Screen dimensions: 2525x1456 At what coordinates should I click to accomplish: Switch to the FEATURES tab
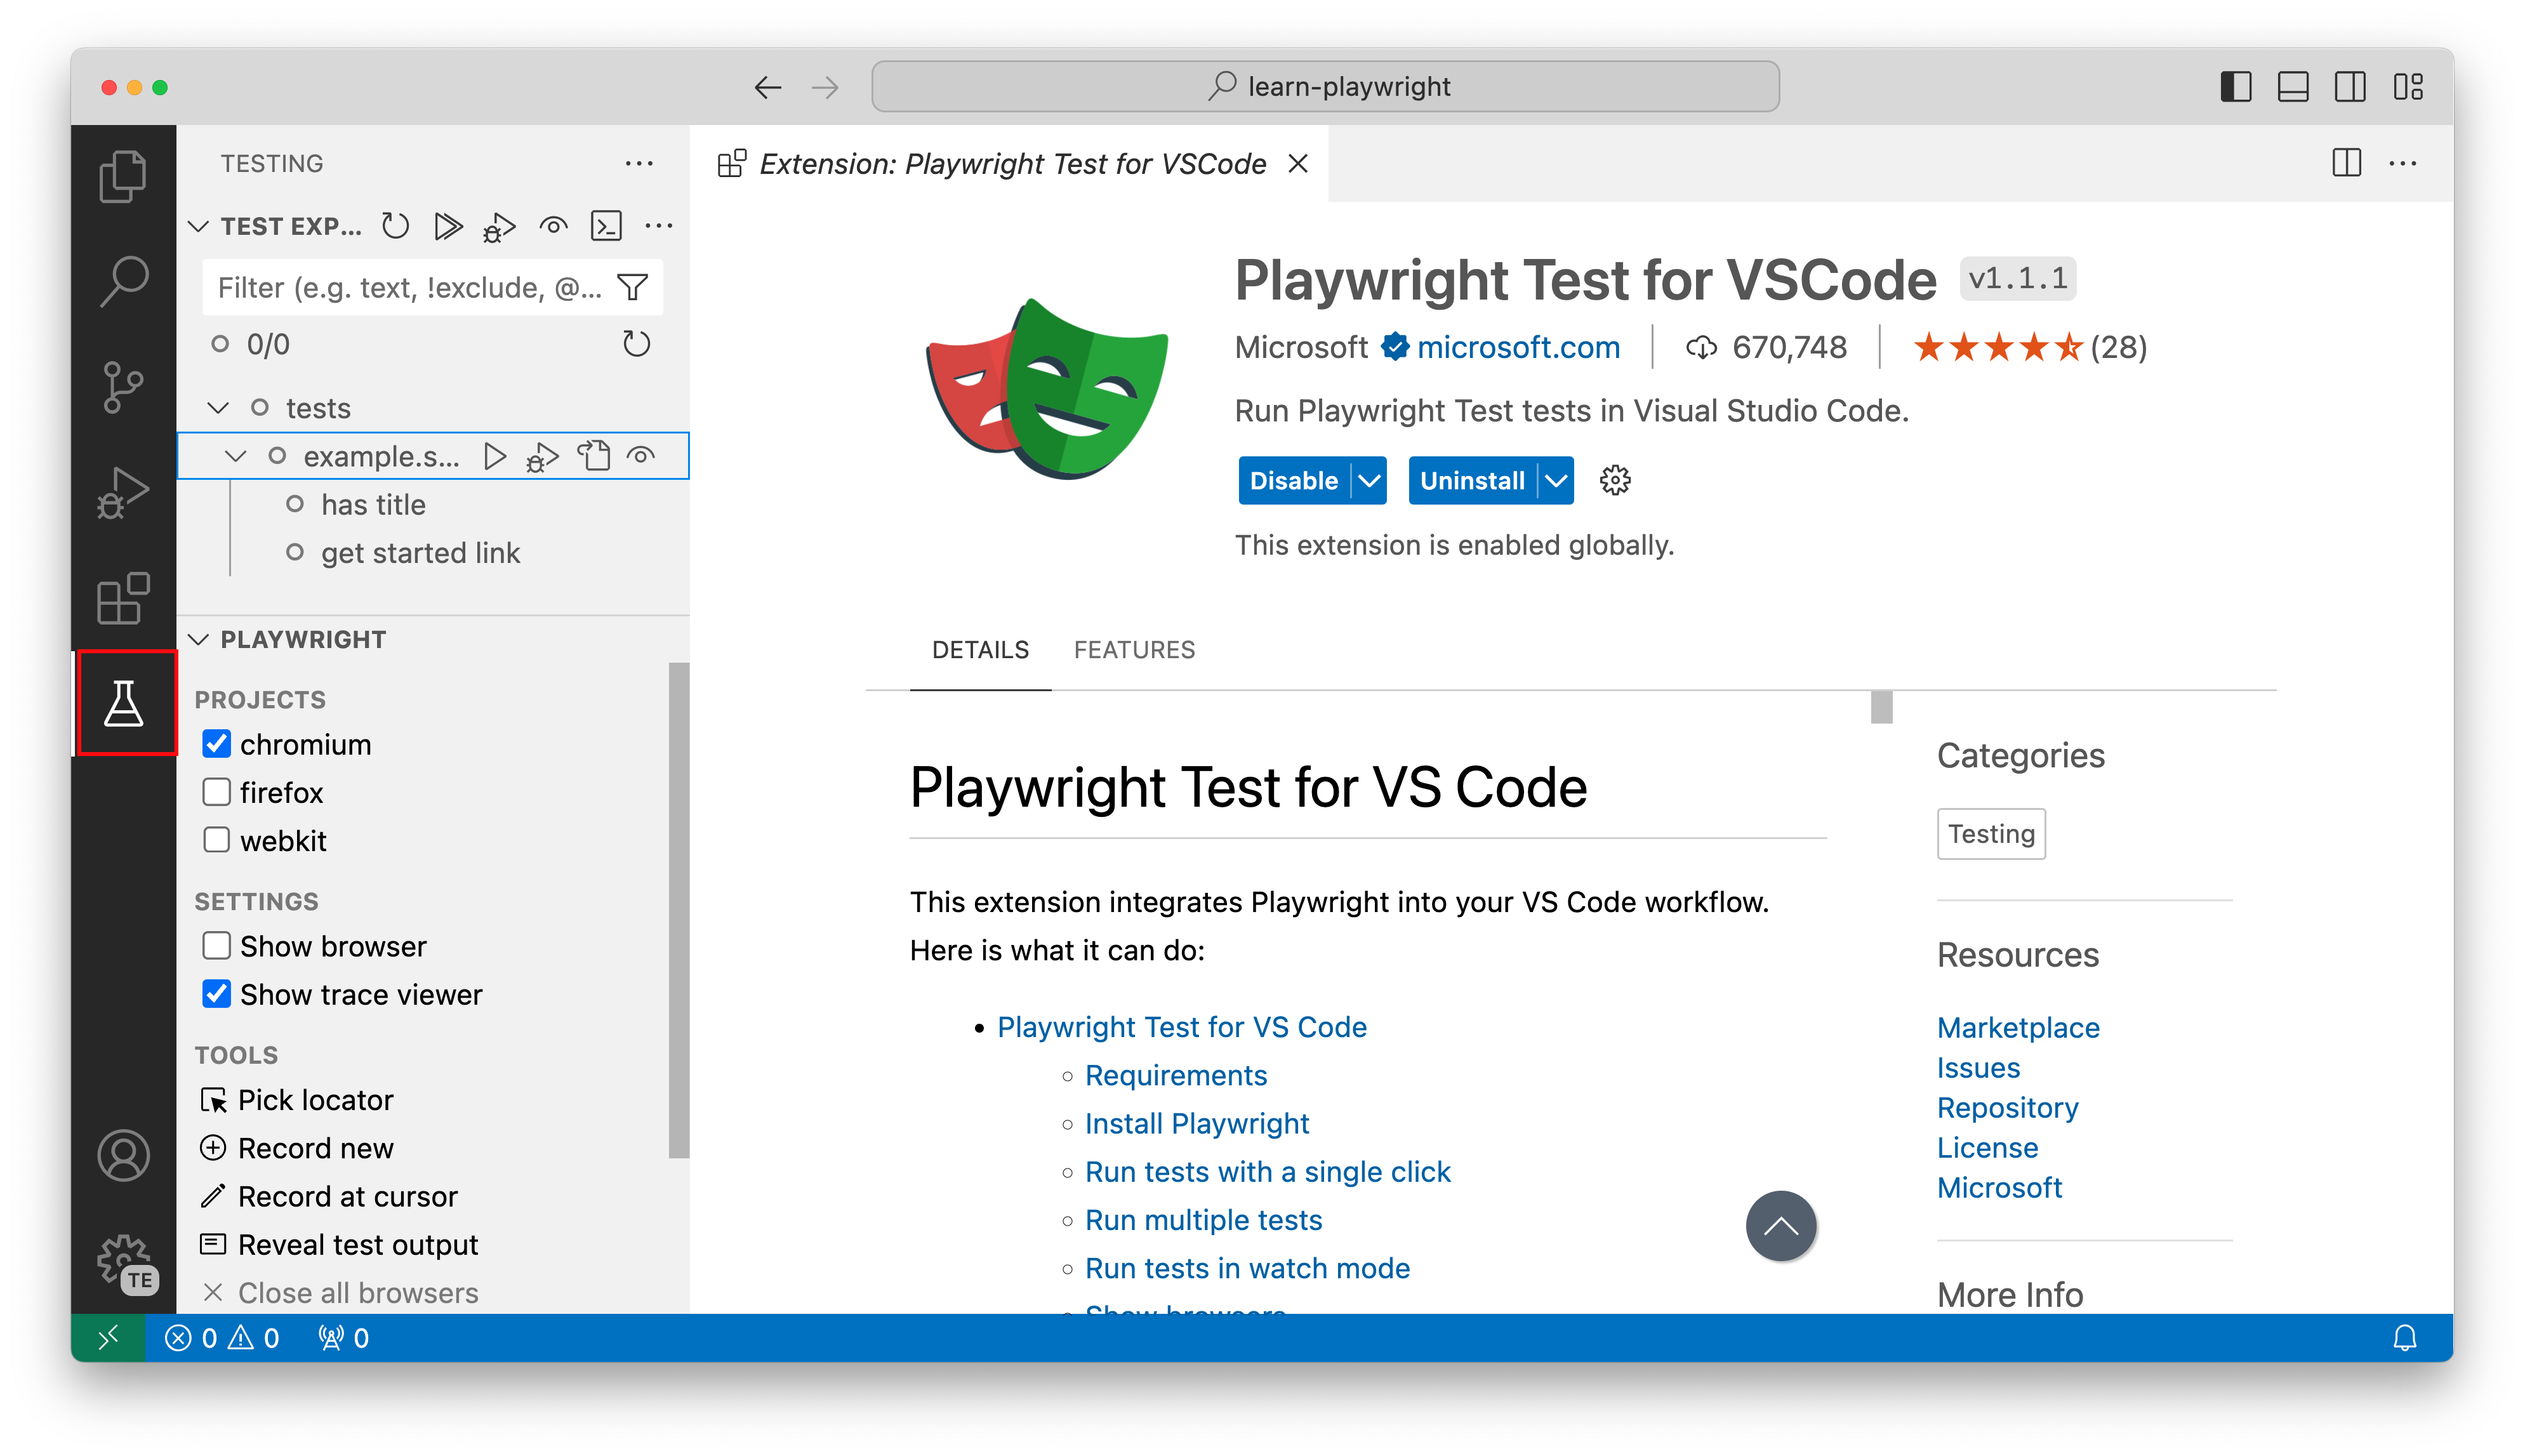pyautogui.click(x=1135, y=650)
